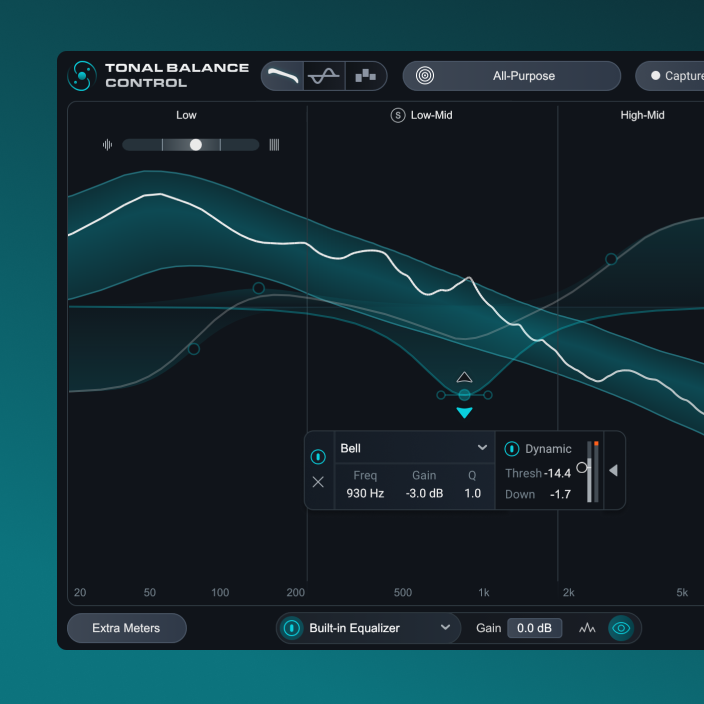Viewport: 704px width, 704px height.
Task: Click the Extra Meters button
Action: tap(127, 628)
